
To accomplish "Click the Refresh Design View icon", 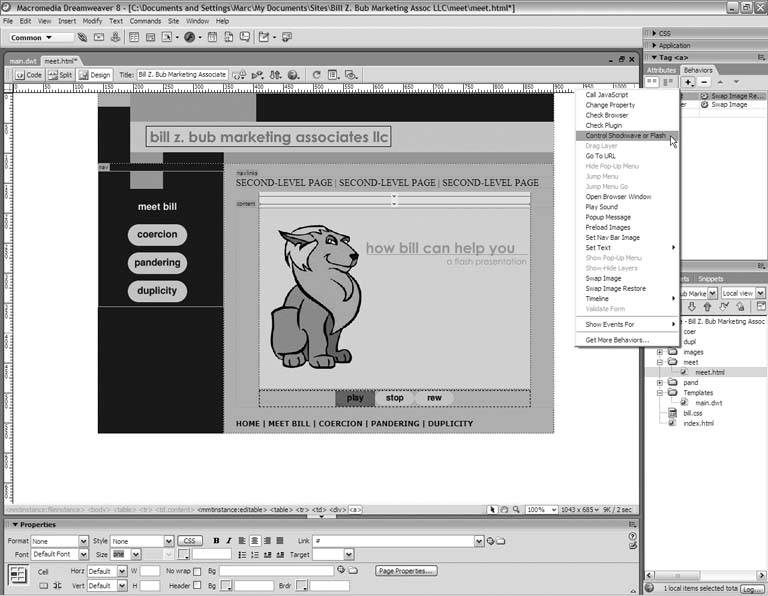I will pyautogui.click(x=316, y=75).
